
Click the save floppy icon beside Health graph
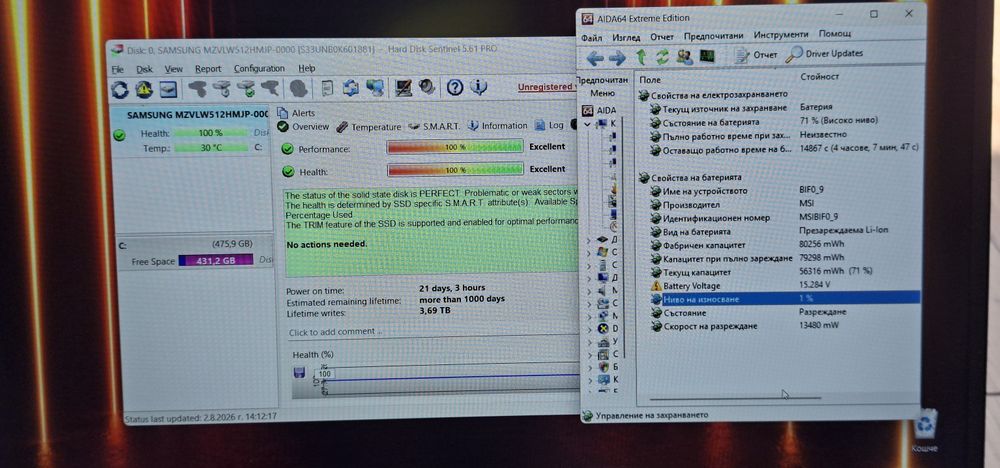tap(298, 373)
